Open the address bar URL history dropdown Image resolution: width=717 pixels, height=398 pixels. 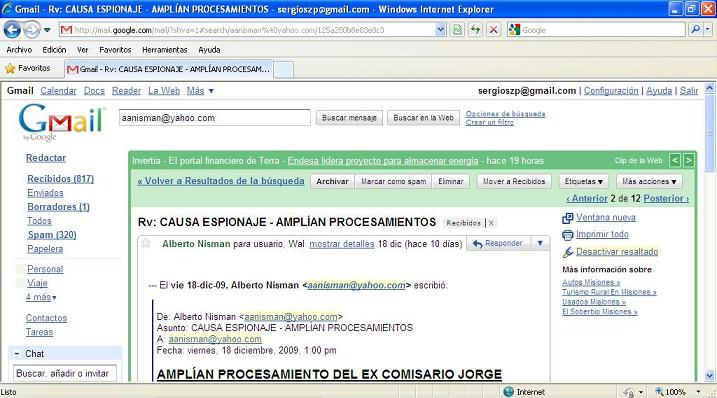[x=440, y=30]
